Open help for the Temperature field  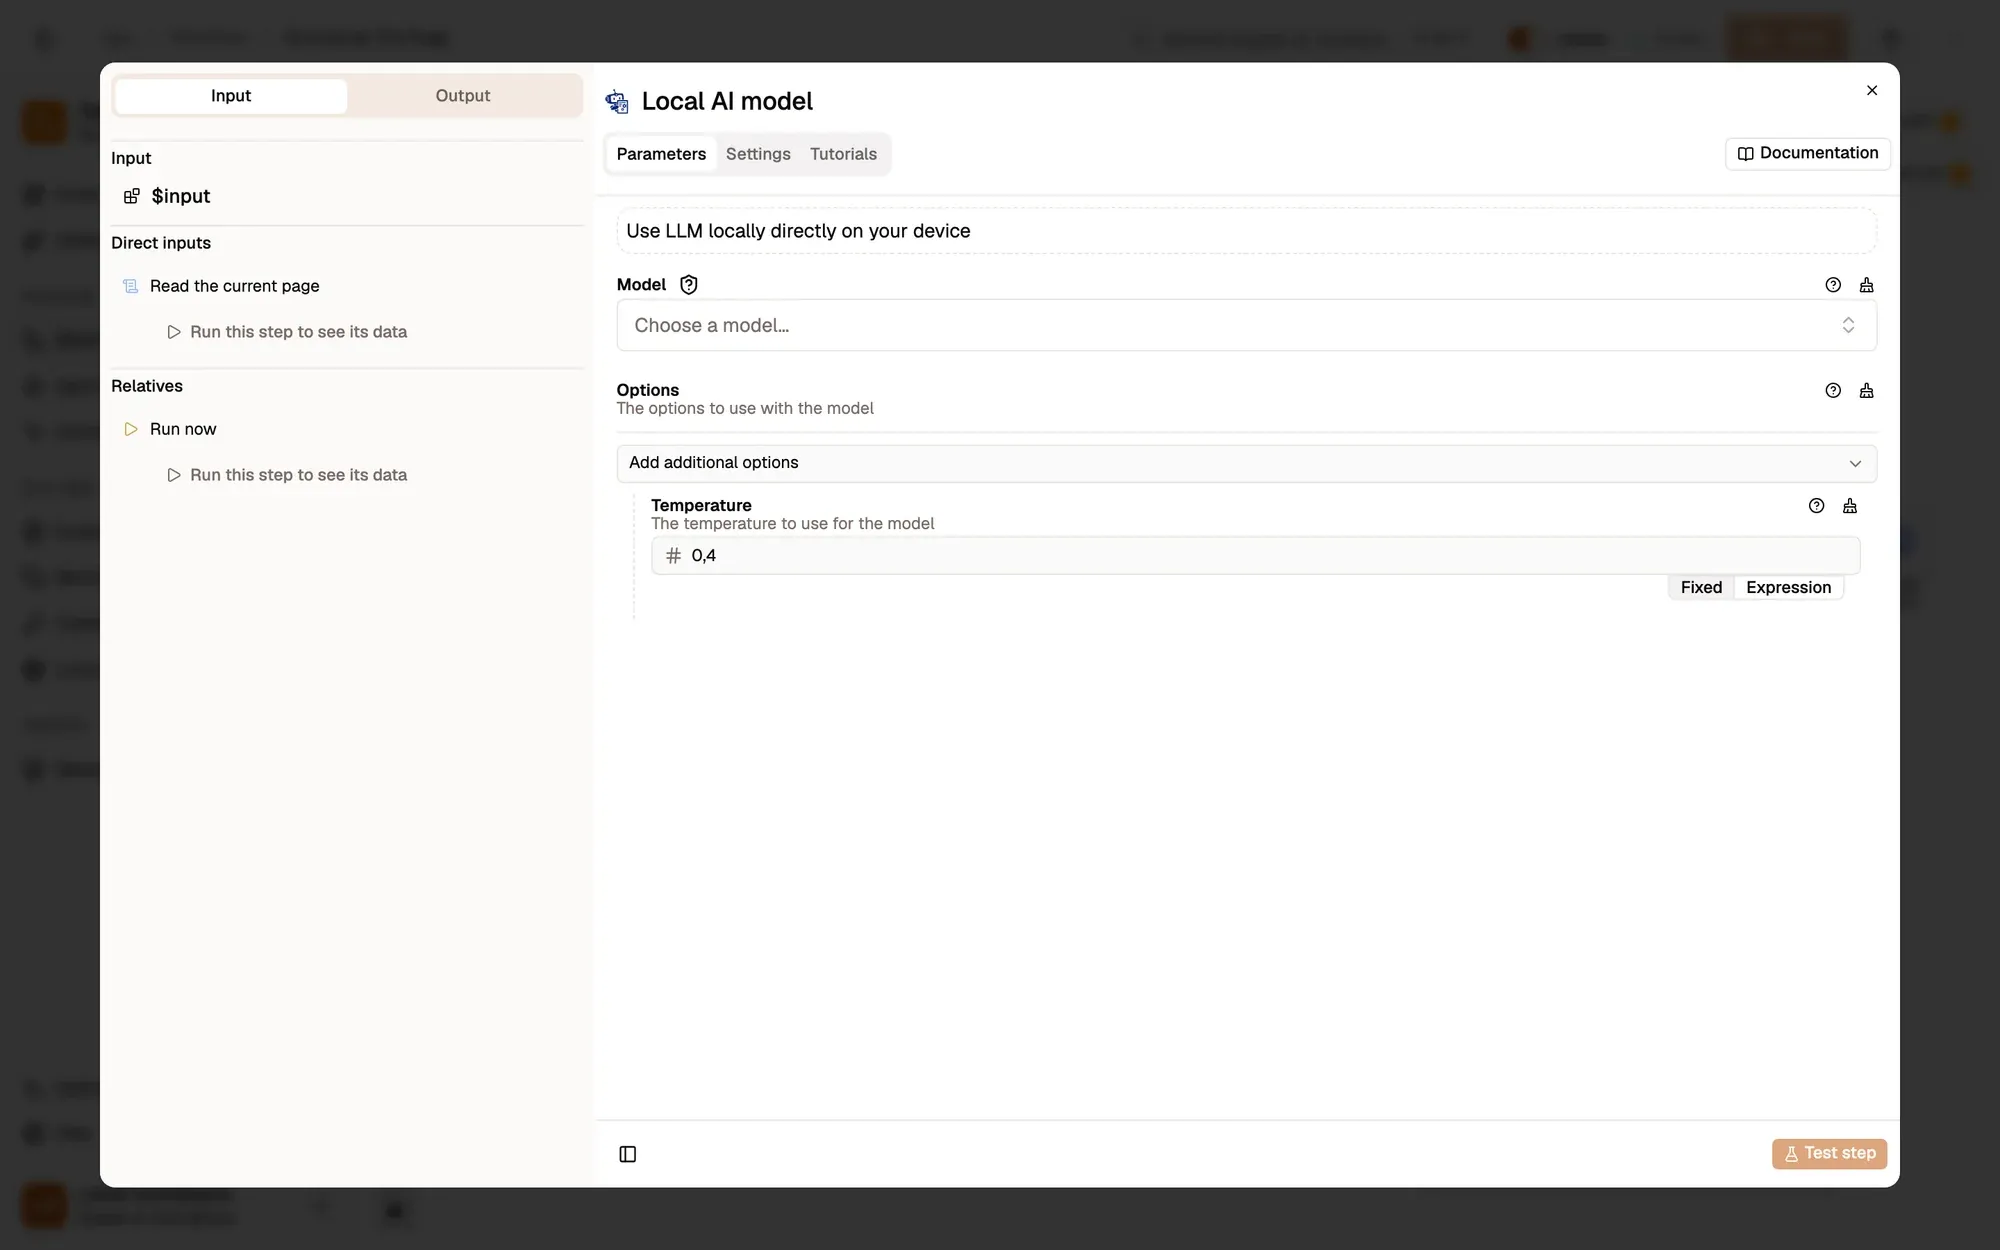(x=1817, y=506)
